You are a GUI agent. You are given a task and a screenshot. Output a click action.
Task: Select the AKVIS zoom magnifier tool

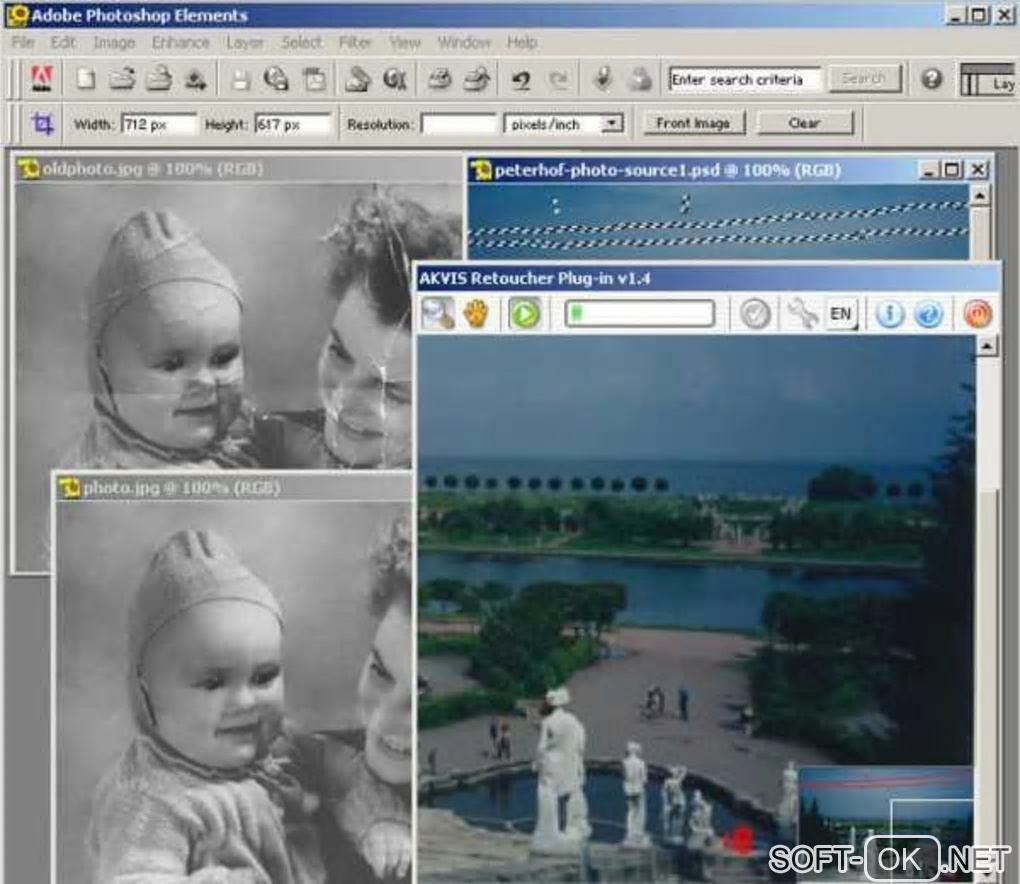pos(437,314)
